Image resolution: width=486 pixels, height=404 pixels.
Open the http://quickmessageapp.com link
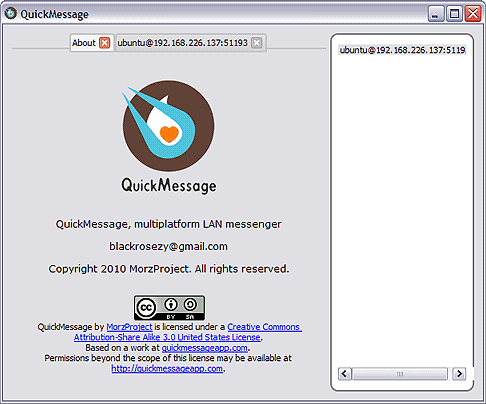(167, 369)
